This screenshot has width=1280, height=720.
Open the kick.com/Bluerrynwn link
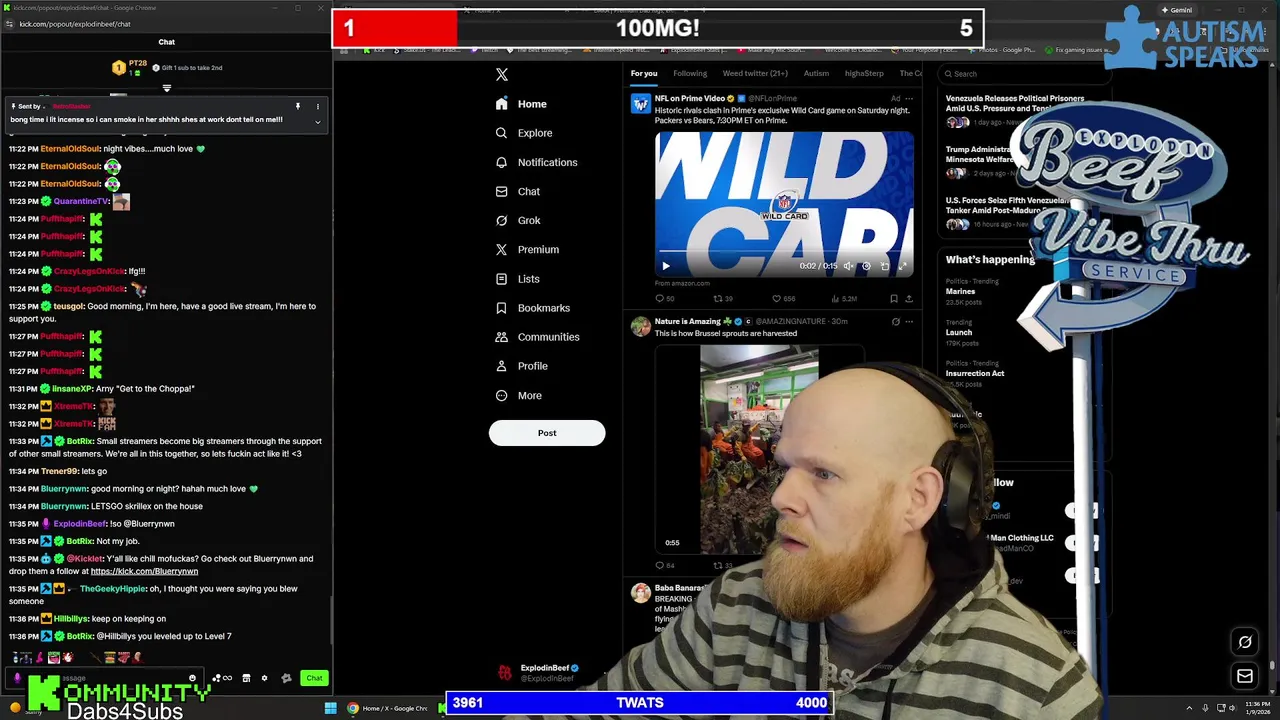click(144, 571)
